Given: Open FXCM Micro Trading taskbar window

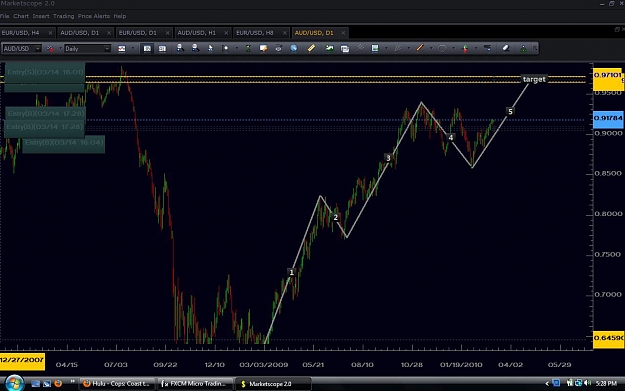Looking at the screenshot, I should (194, 384).
